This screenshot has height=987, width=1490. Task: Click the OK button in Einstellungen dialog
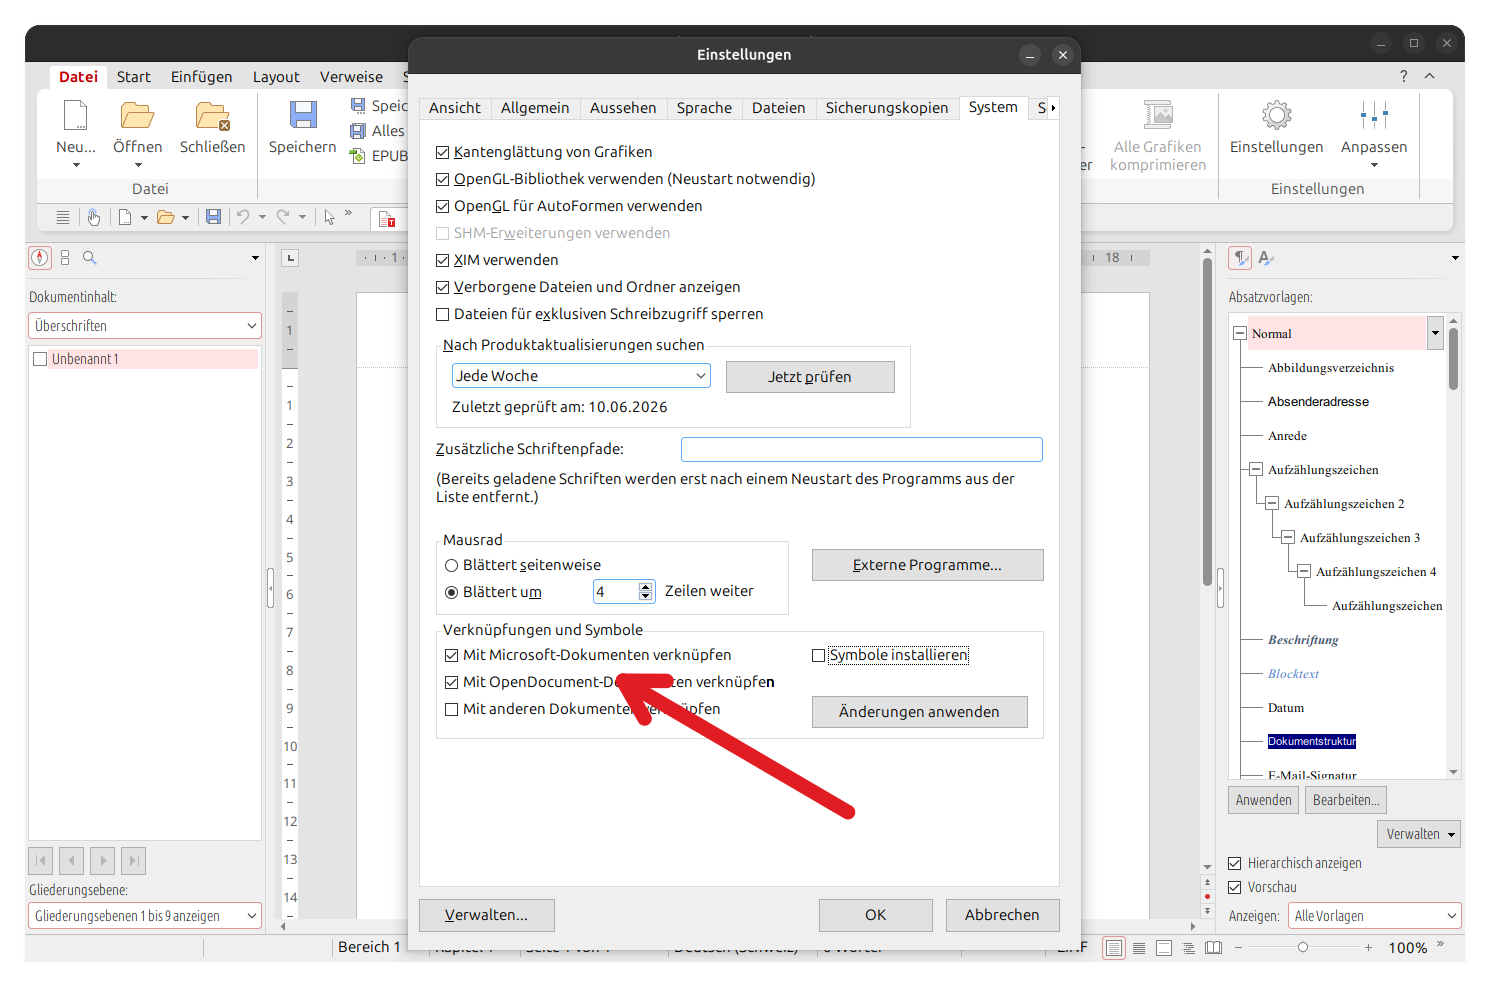coord(876,915)
